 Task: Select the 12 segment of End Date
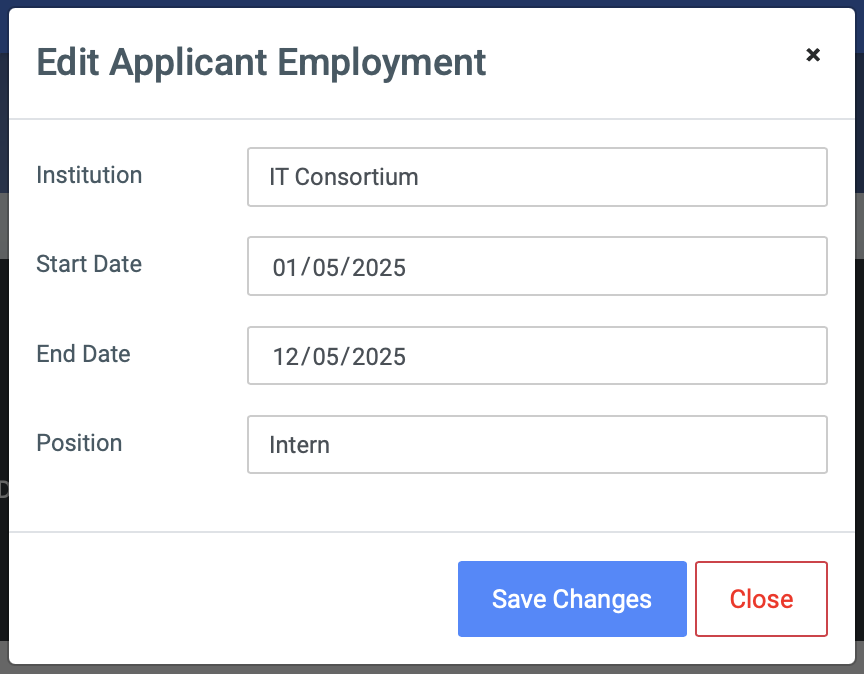[x=285, y=357]
